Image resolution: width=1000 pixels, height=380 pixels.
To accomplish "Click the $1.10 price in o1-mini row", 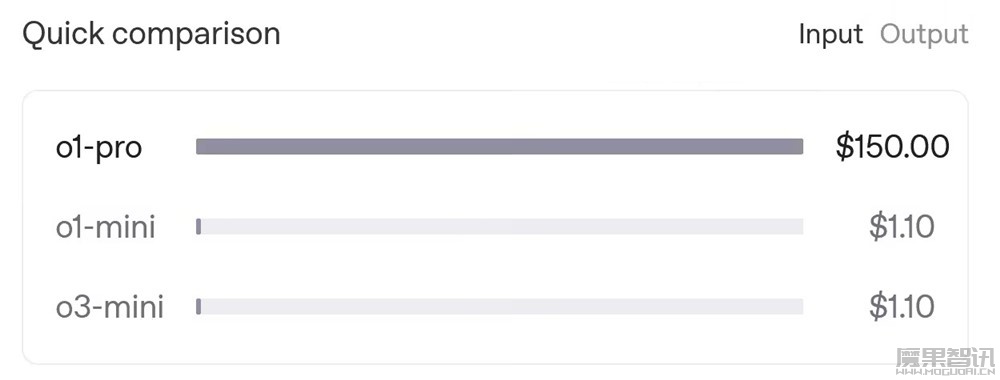I will pyautogui.click(x=902, y=227).
